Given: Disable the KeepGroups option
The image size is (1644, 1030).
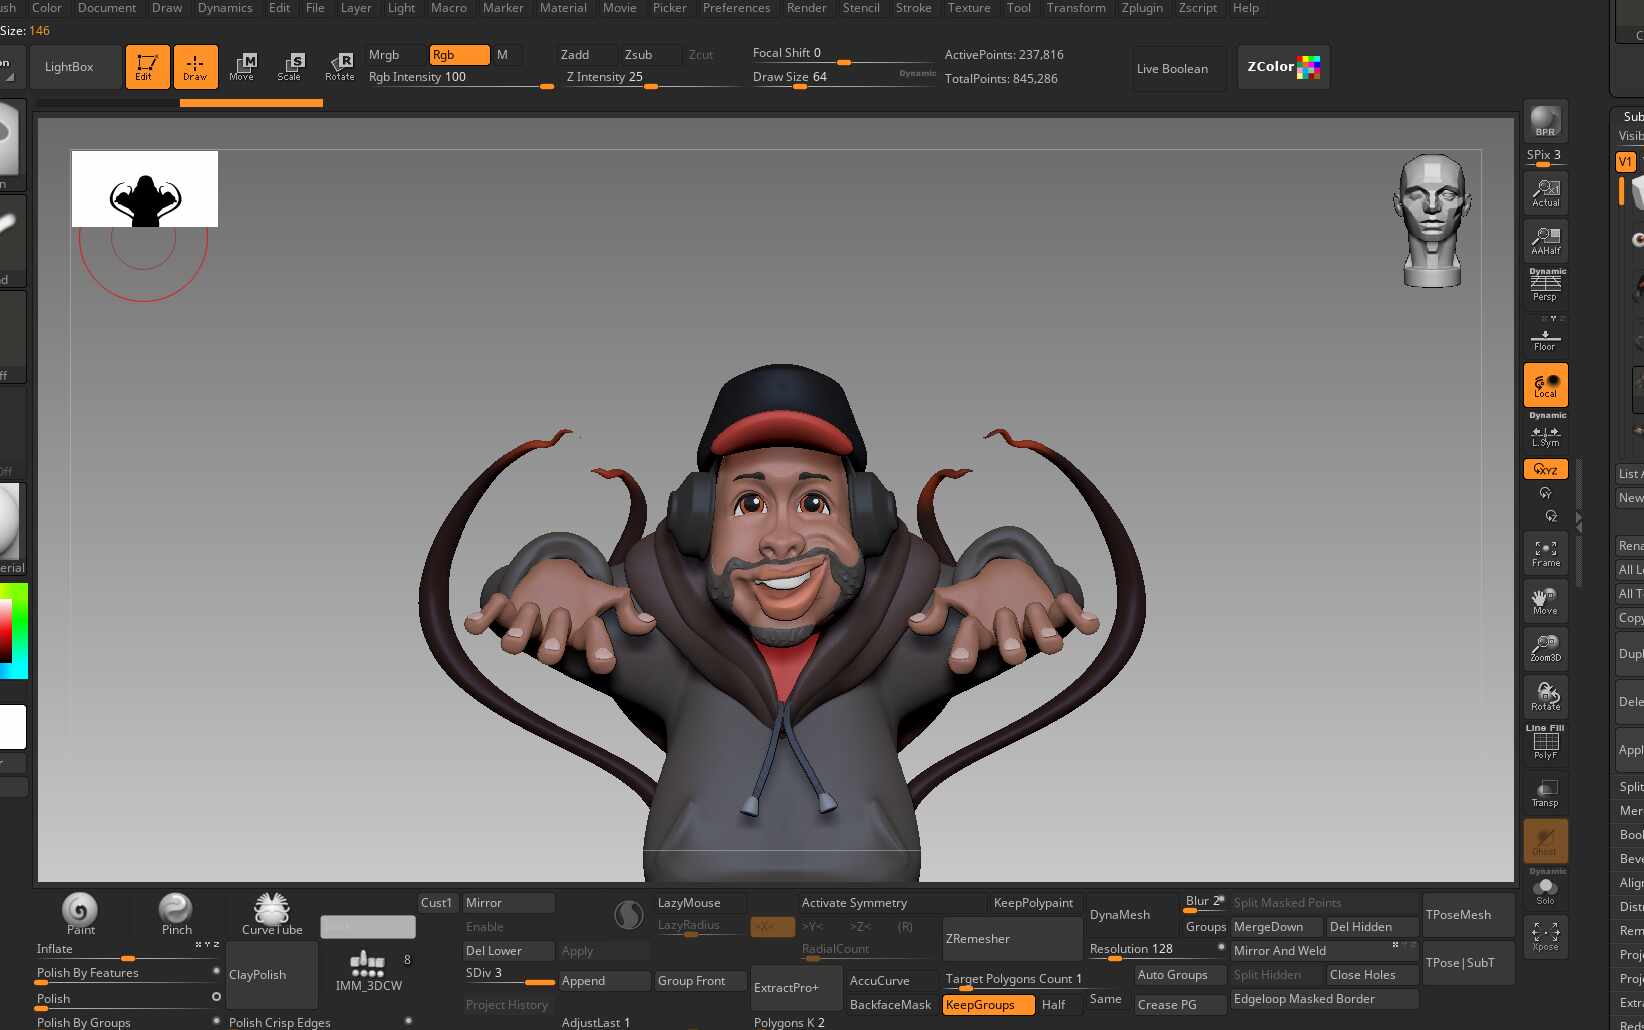Looking at the screenshot, I should click(987, 1005).
